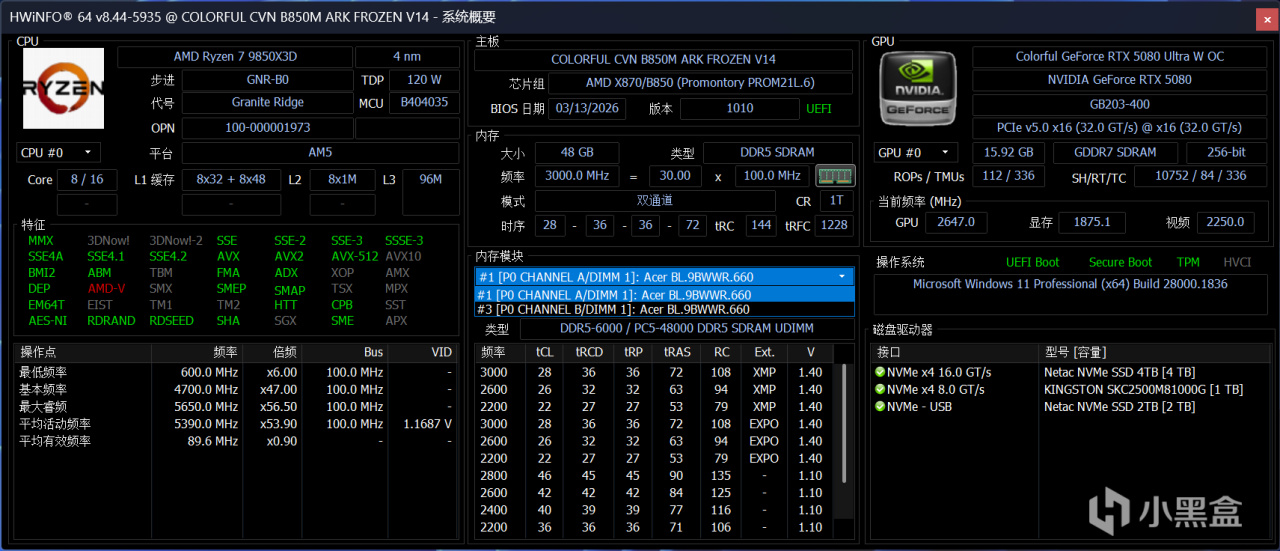1280x551 pixels.
Task: Click the 操作点 column header
Action: tap(83, 353)
